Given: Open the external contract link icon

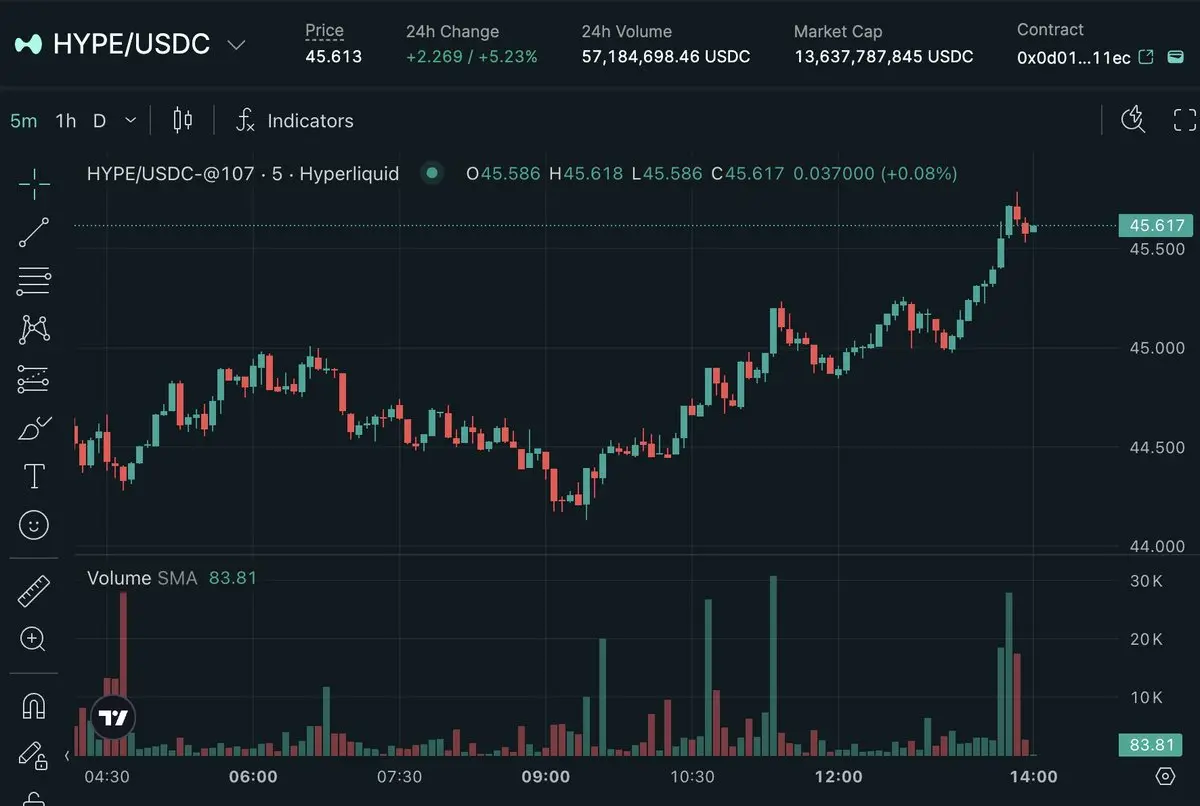Looking at the screenshot, I should [1147, 57].
